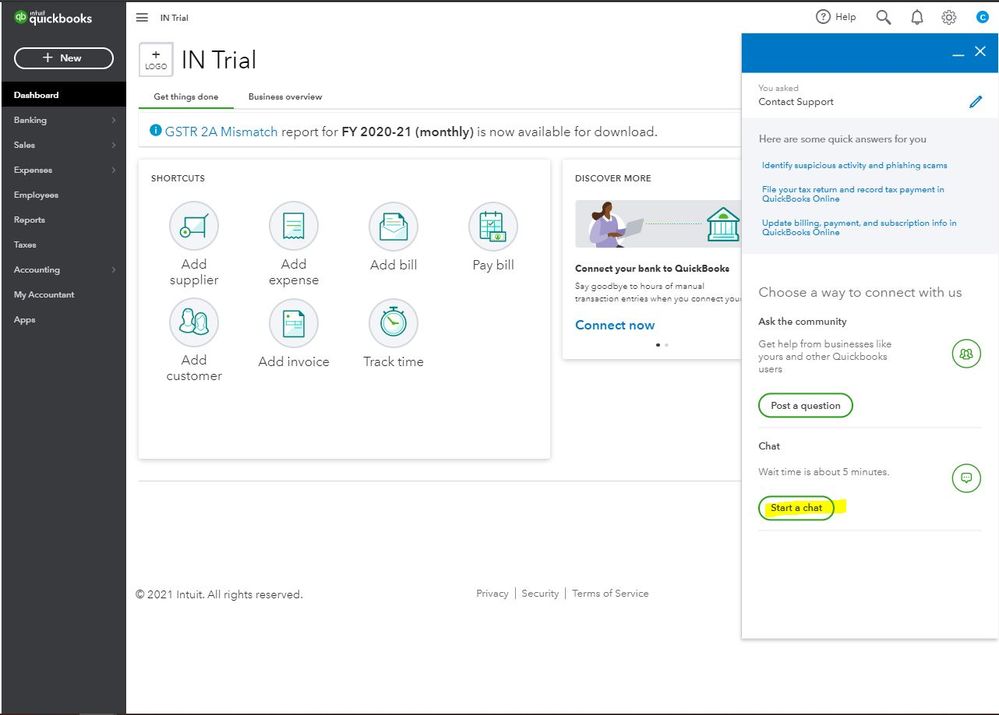This screenshot has width=999, height=715.
Task: Click the QuickBooks logo
Action: (x=53, y=17)
